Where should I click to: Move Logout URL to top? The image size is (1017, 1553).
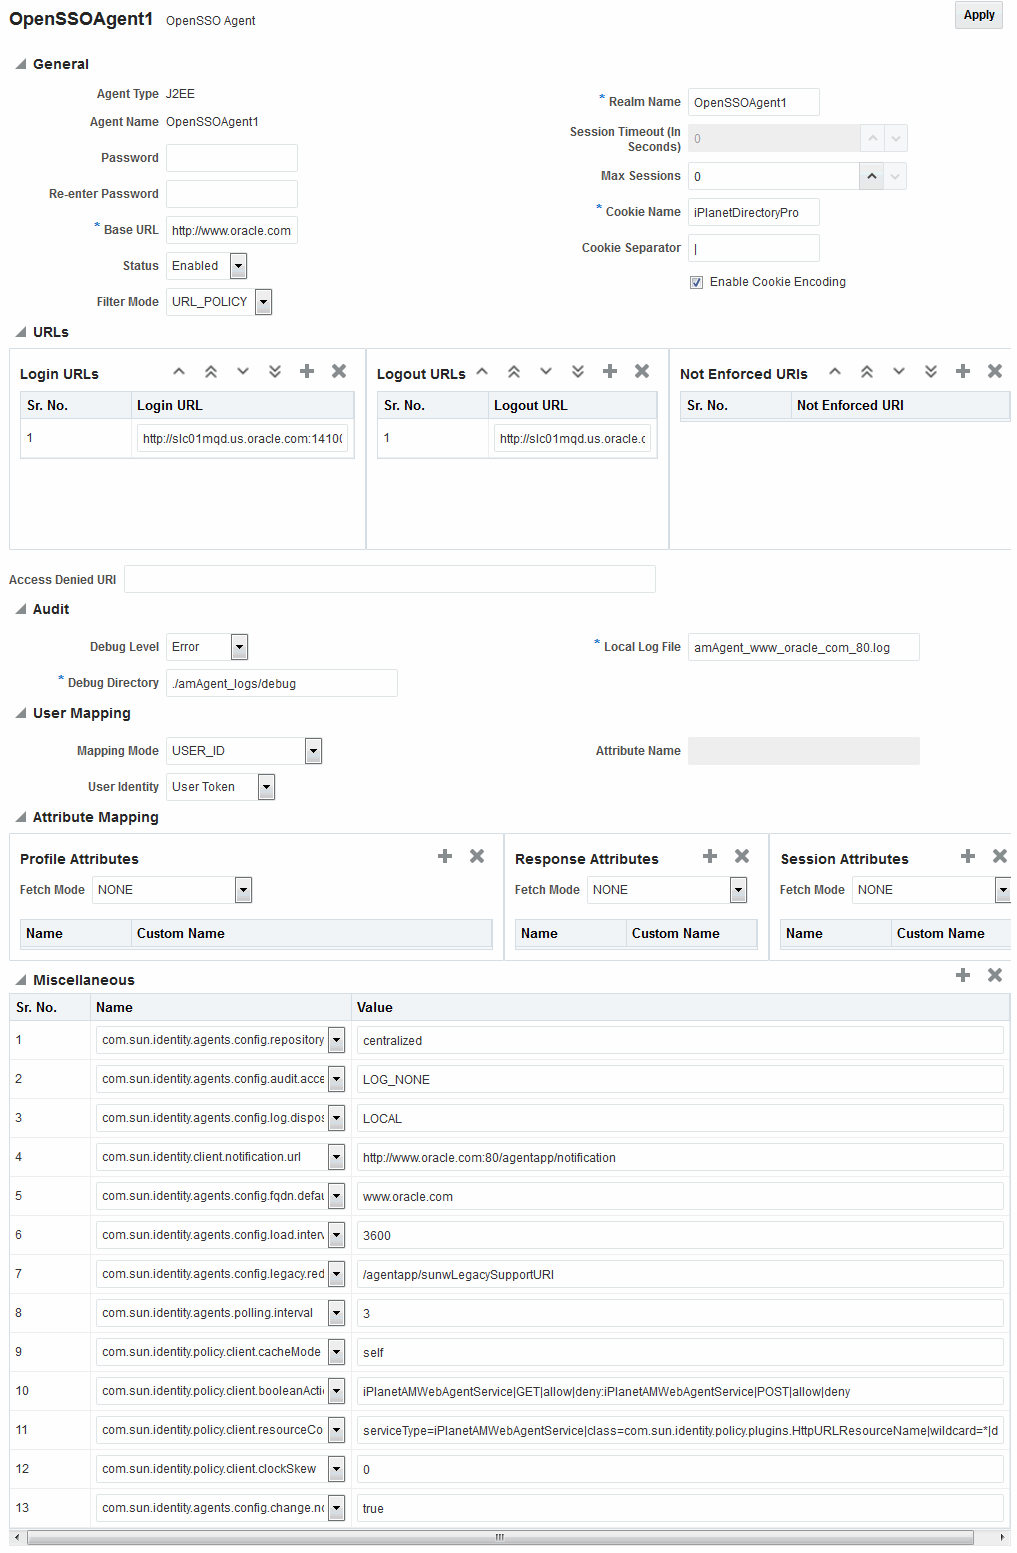[x=514, y=371]
